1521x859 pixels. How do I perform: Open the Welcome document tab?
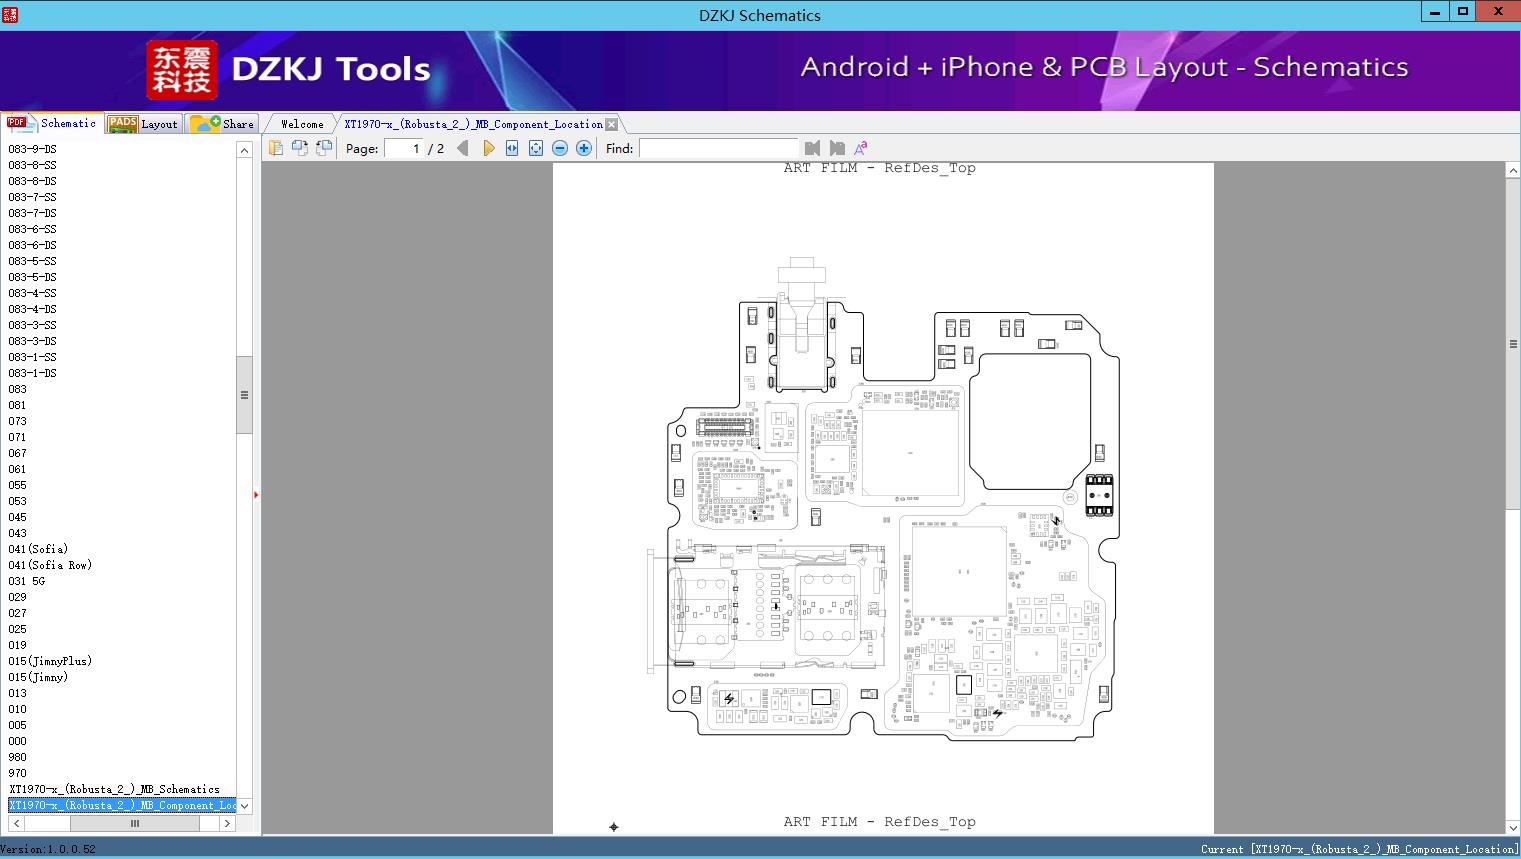301,124
